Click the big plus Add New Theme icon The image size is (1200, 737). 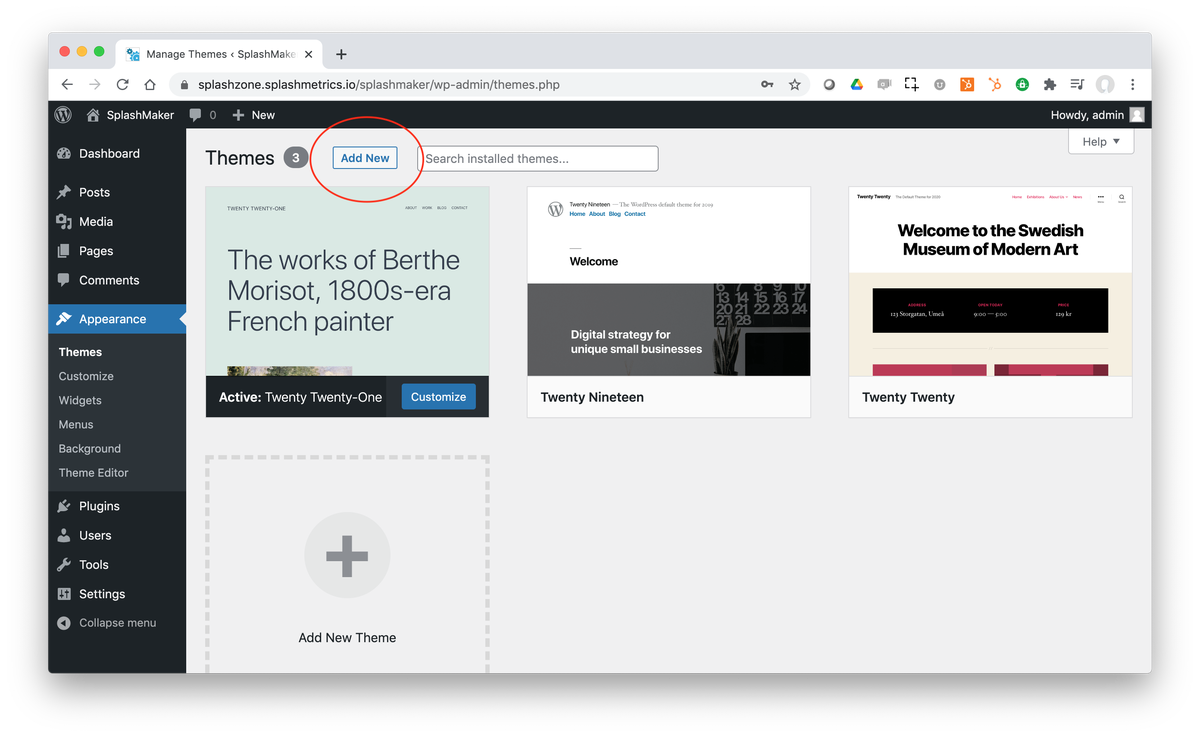[x=347, y=556]
